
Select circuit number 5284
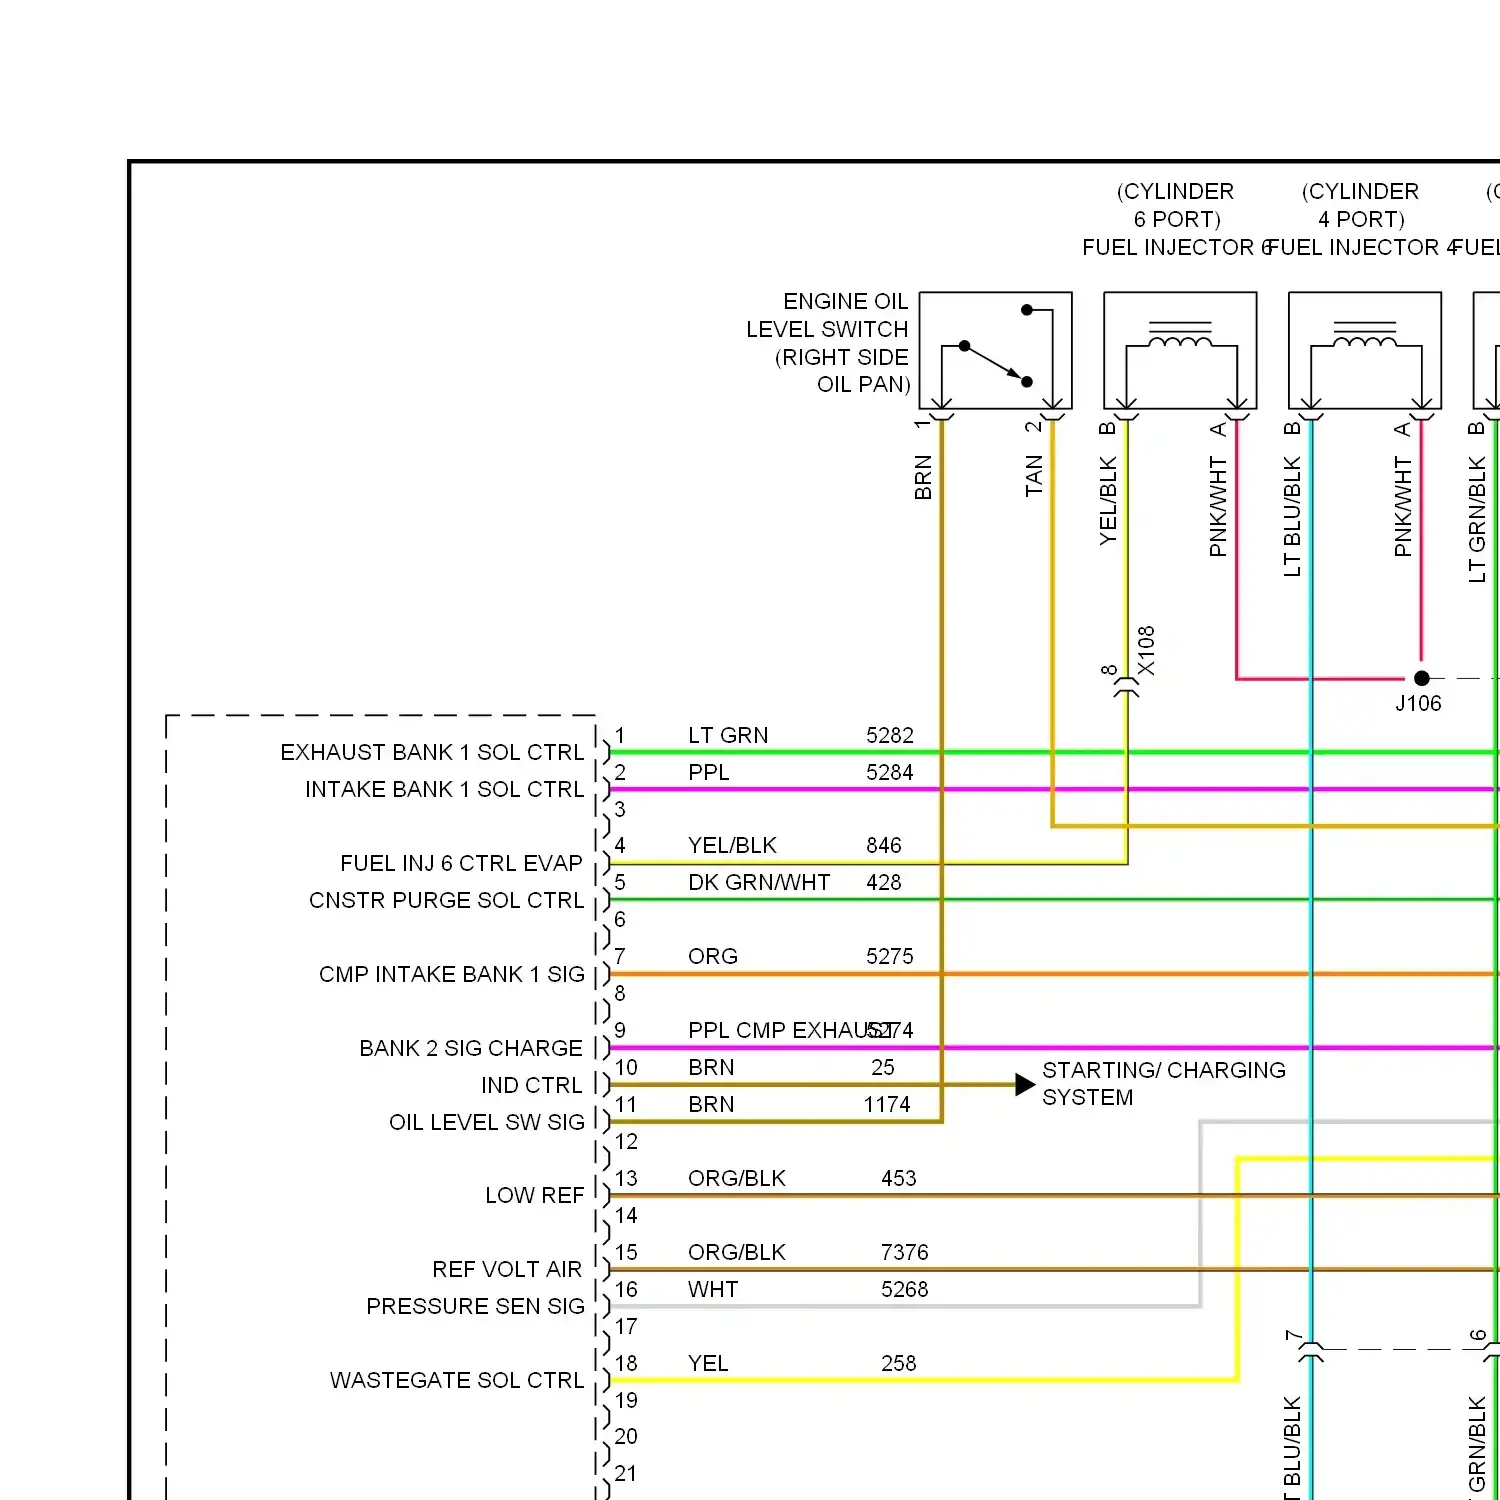point(890,772)
